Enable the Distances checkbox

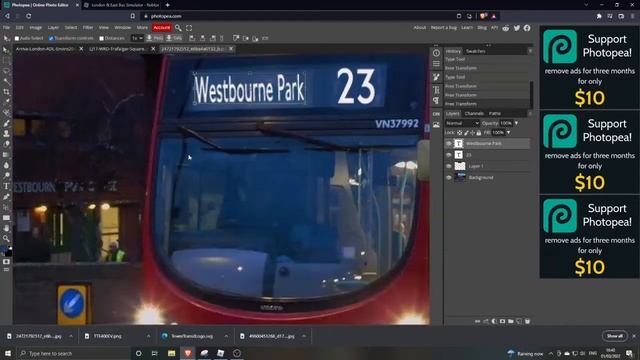101,38
